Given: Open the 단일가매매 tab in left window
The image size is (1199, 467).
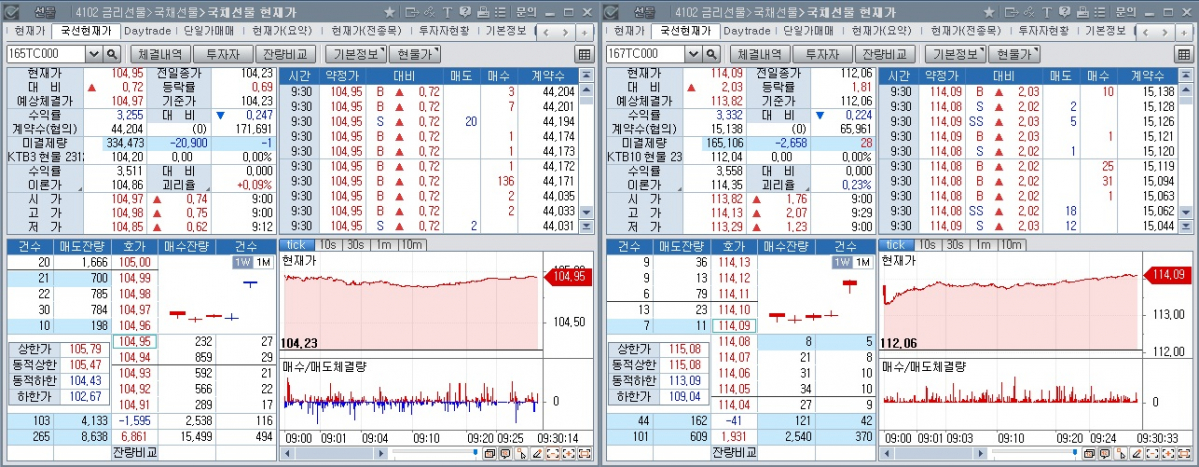Looking at the screenshot, I should tap(210, 31).
